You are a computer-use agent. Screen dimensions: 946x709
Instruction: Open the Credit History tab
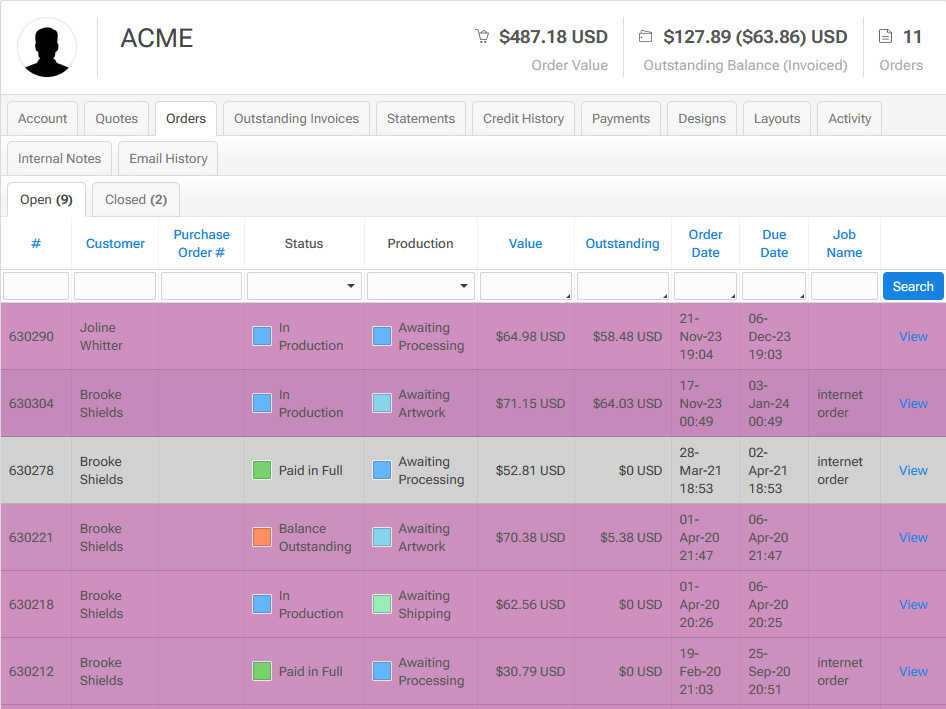tap(523, 119)
